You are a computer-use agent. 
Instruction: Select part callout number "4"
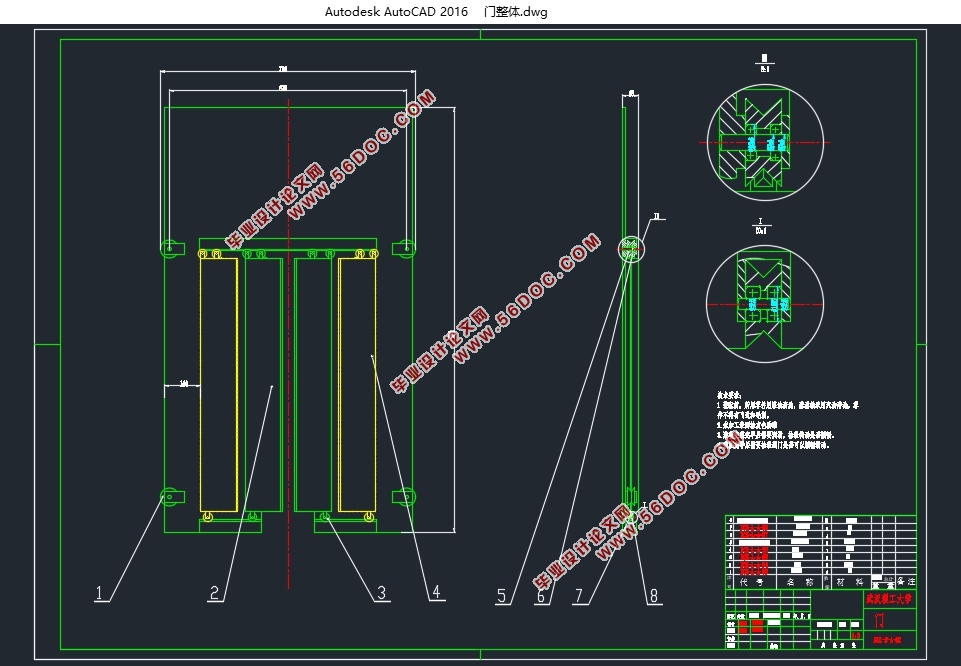pos(436,592)
